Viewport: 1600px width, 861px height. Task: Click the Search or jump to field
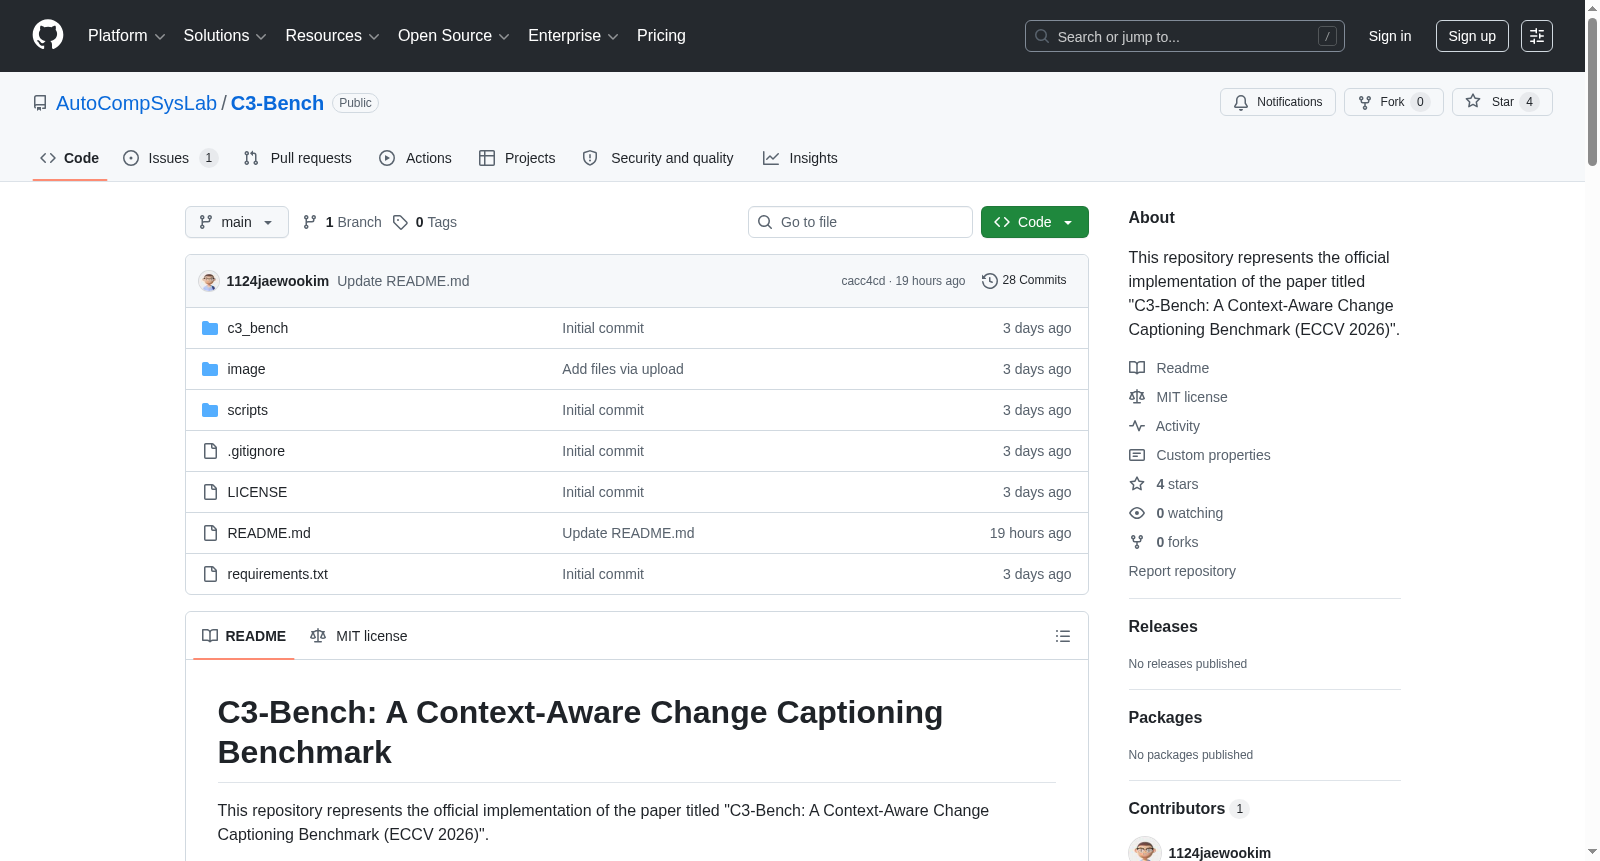(1185, 36)
